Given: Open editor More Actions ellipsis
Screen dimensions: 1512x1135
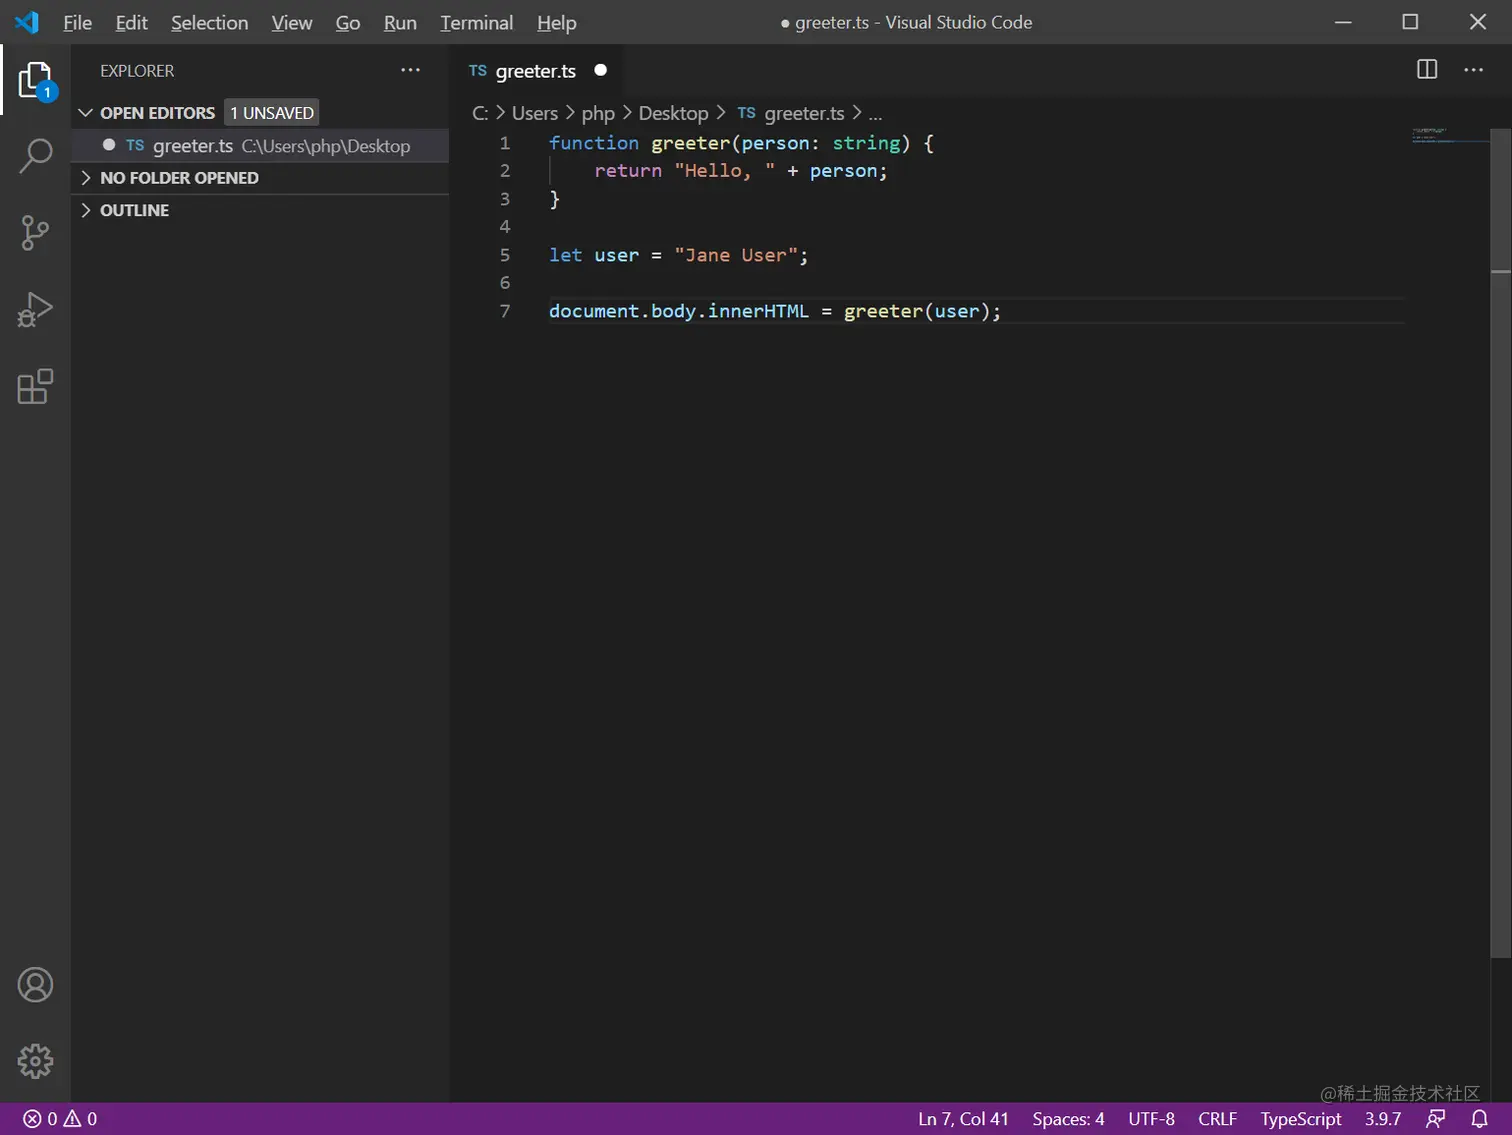Looking at the screenshot, I should [x=1473, y=69].
